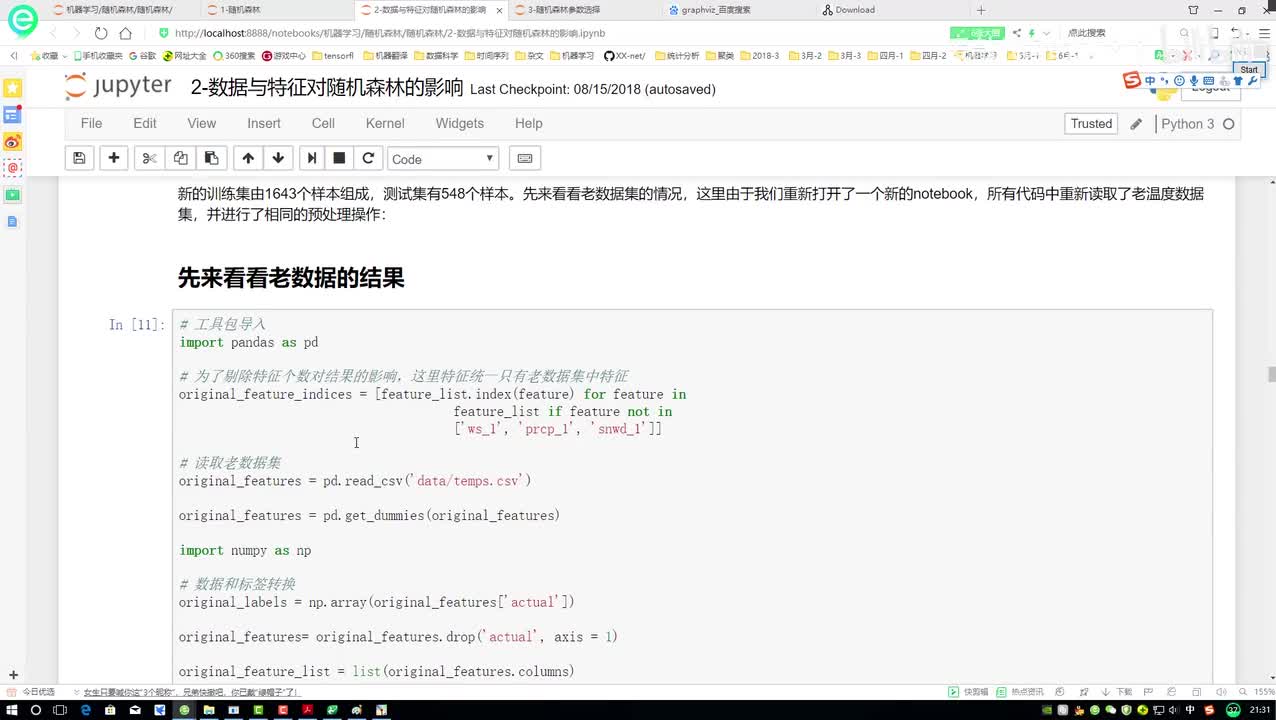Click the page vertical scrollbar thumb
The height and width of the screenshot is (720, 1276).
[x=1271, y=375]
